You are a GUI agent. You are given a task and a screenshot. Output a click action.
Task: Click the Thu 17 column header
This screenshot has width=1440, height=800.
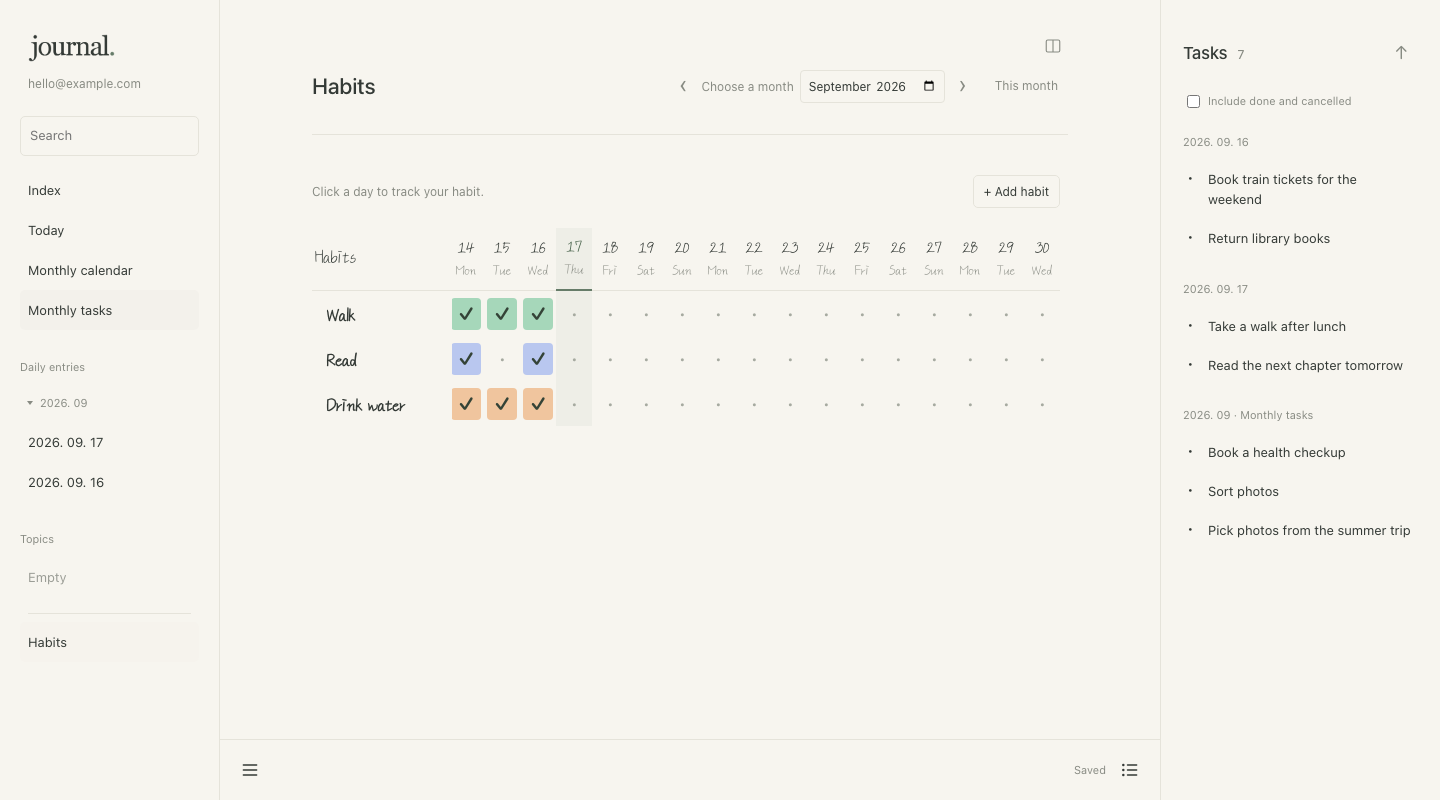(x=574, y=257)
